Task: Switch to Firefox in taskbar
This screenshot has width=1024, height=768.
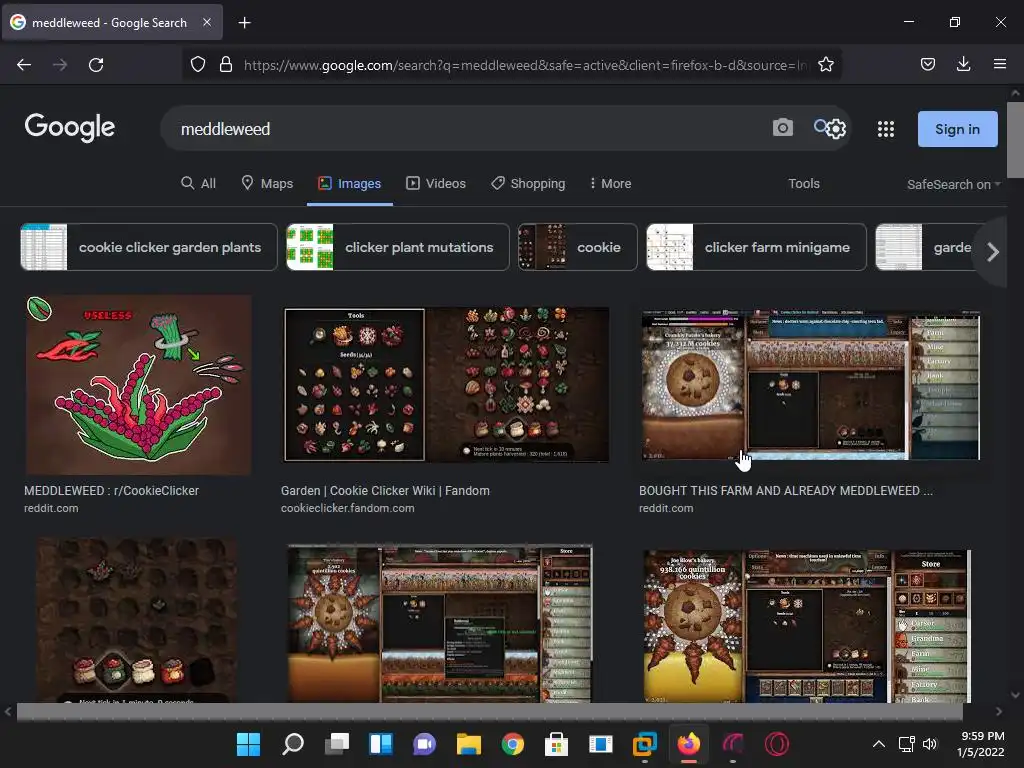Action: (x=688, y=744)
